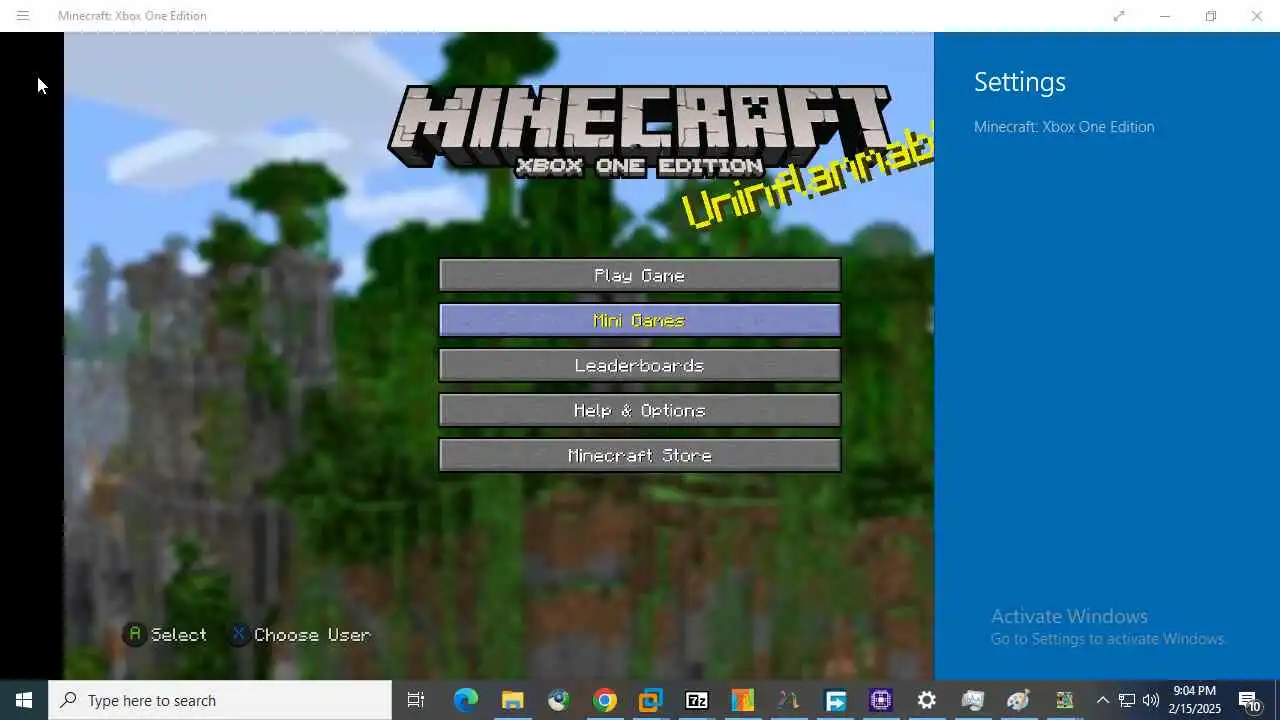The height and width of the screenshot is (720, 1280).
Task: Open the Settings gear in the taskbar
Action: pyautogui.click(x=927, y=700)
